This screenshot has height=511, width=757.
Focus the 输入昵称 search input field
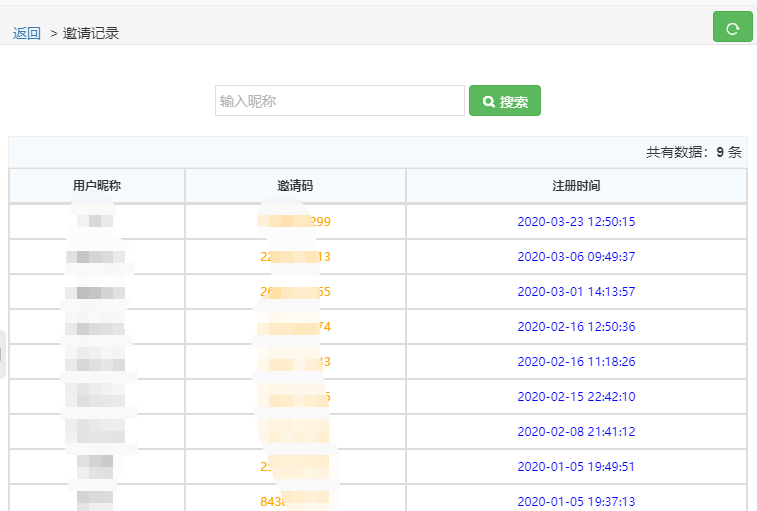(x=340, y=101)
